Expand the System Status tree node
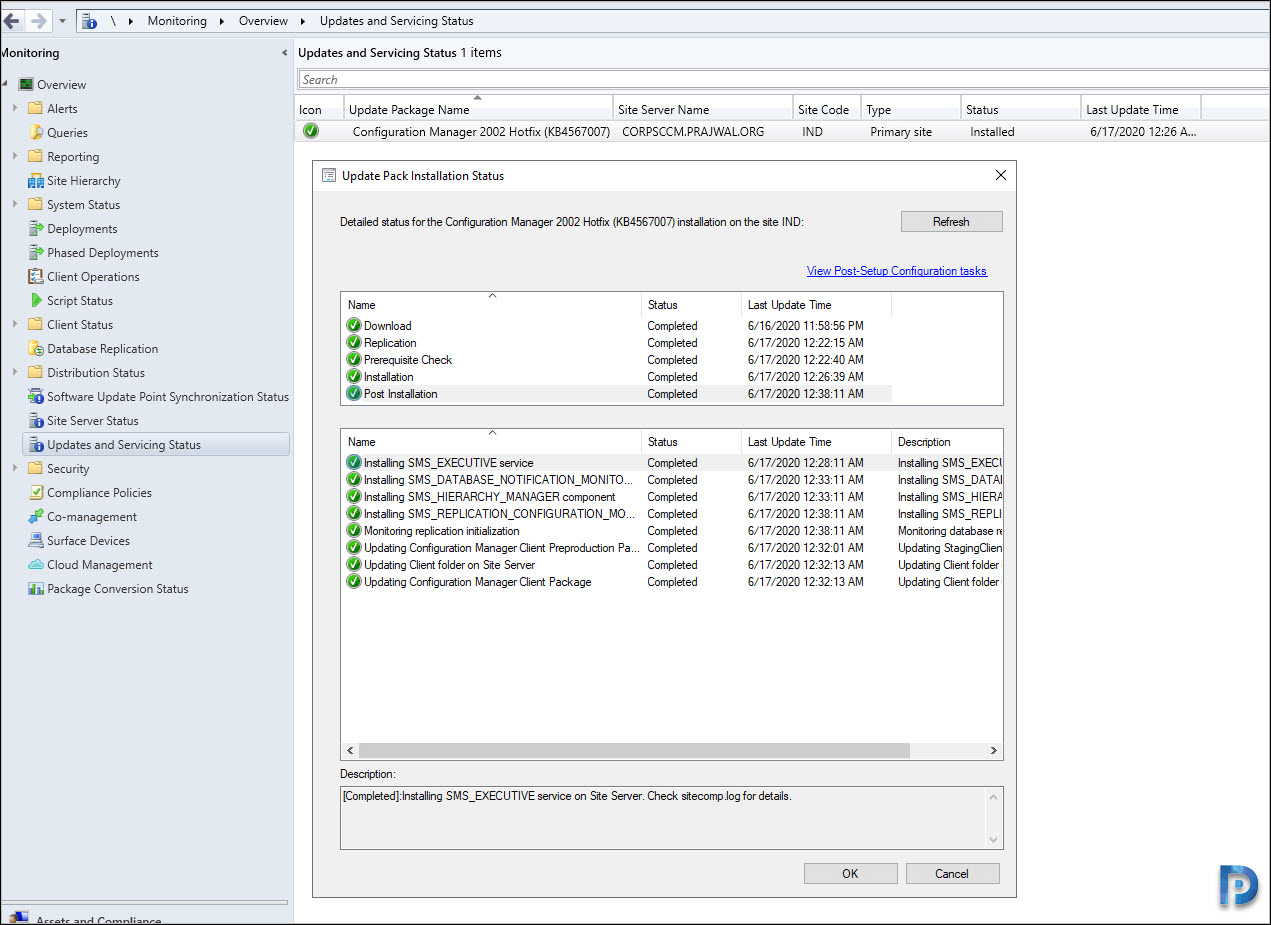The width and height of the screenshot is (1271, 925). point(15,205)
